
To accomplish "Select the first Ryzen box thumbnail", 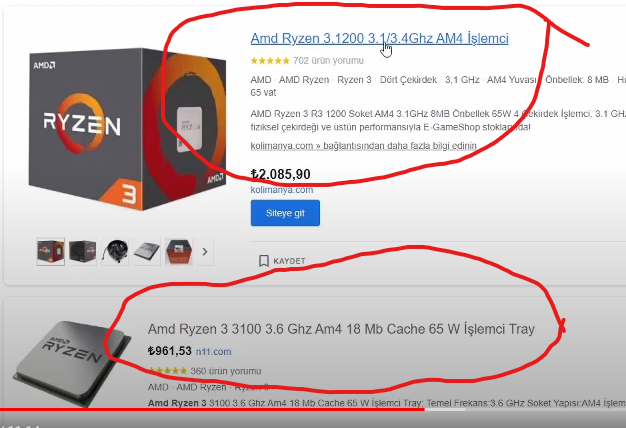I will click(x=51, y=252).
